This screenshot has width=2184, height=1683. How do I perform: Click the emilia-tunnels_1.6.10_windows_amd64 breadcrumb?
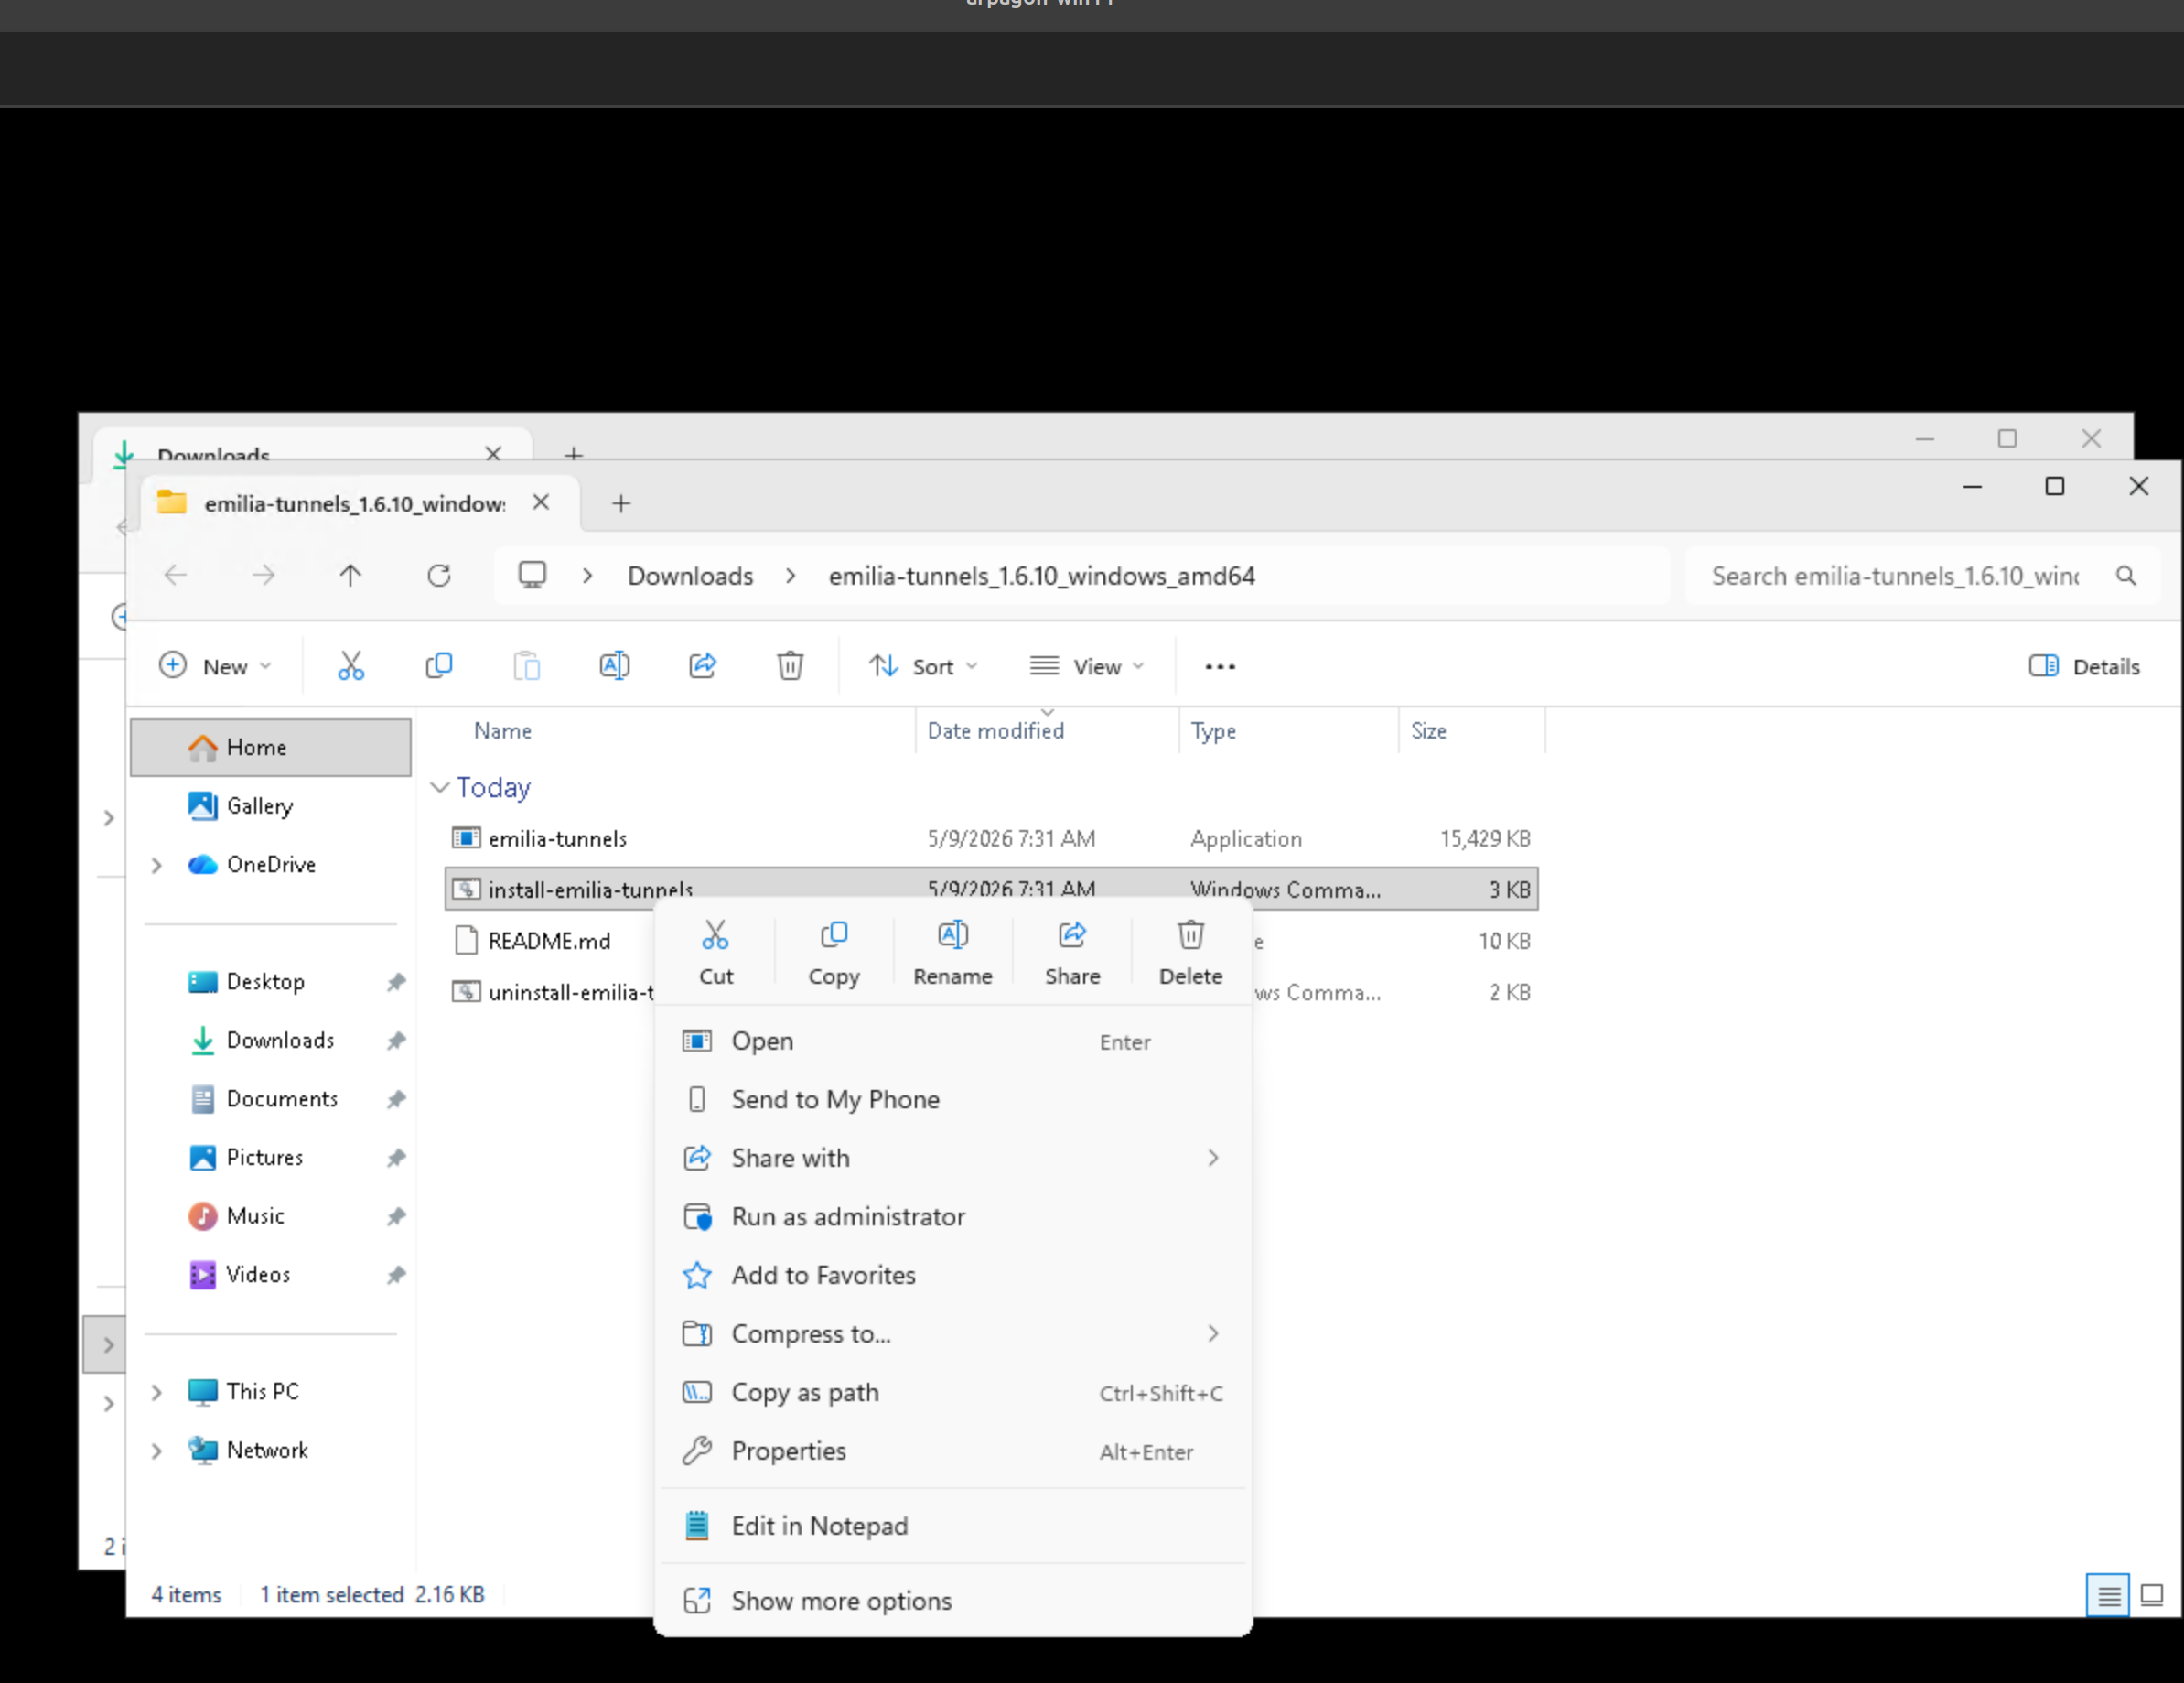point(1041,576)
